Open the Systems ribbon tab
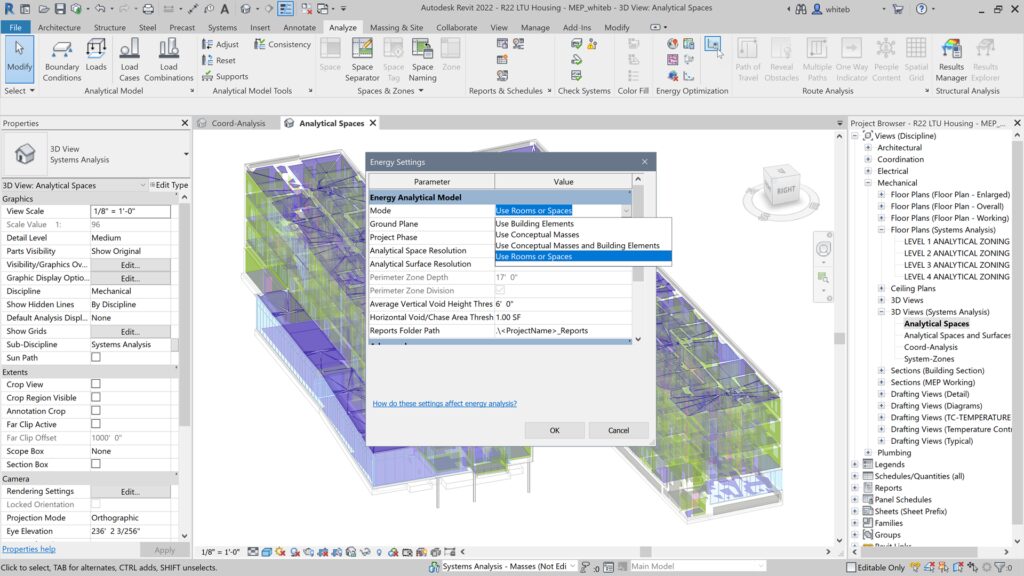 (222, 27)
